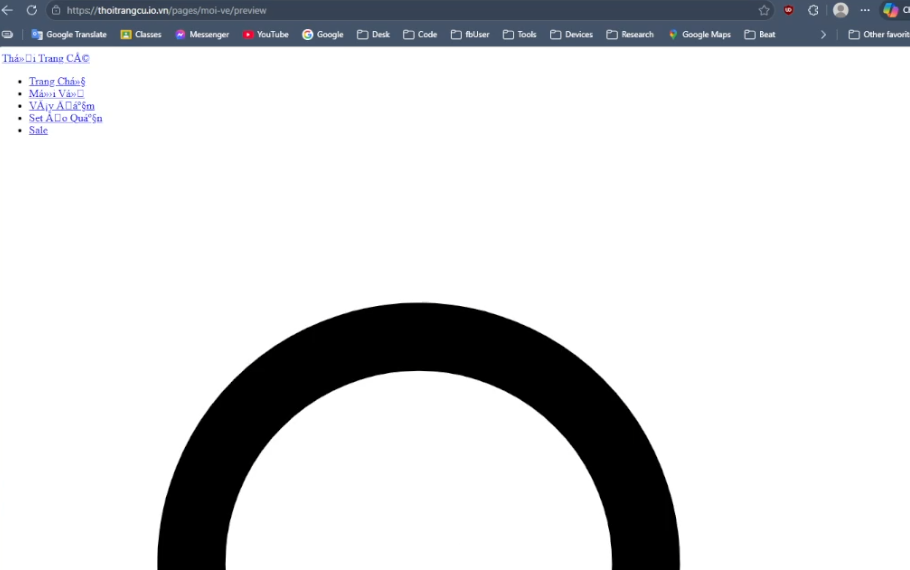Open the Beat bookmarks folder
Image resolution: width=910 pixels, height=570 pixels.
coord(760,34)
